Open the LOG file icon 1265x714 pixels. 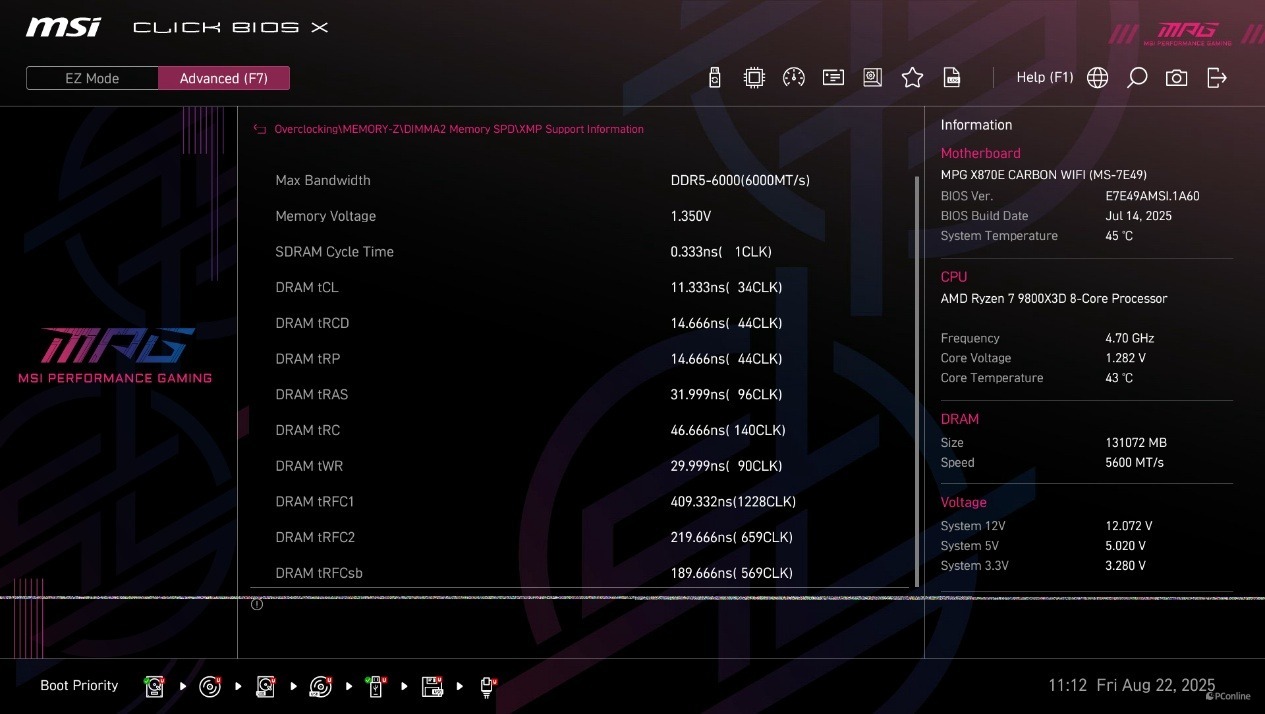coord(952,78)
